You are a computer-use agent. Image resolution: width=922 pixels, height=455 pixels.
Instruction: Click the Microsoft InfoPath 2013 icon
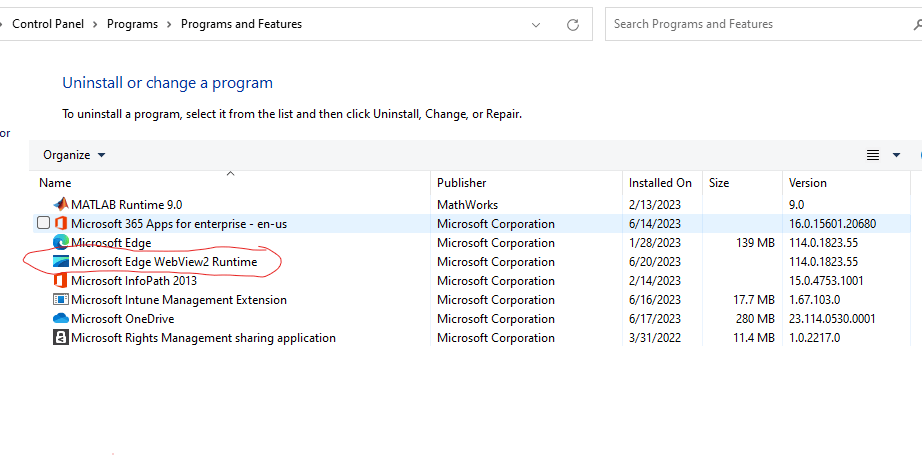pyautogui.click(x=61, y=280)
